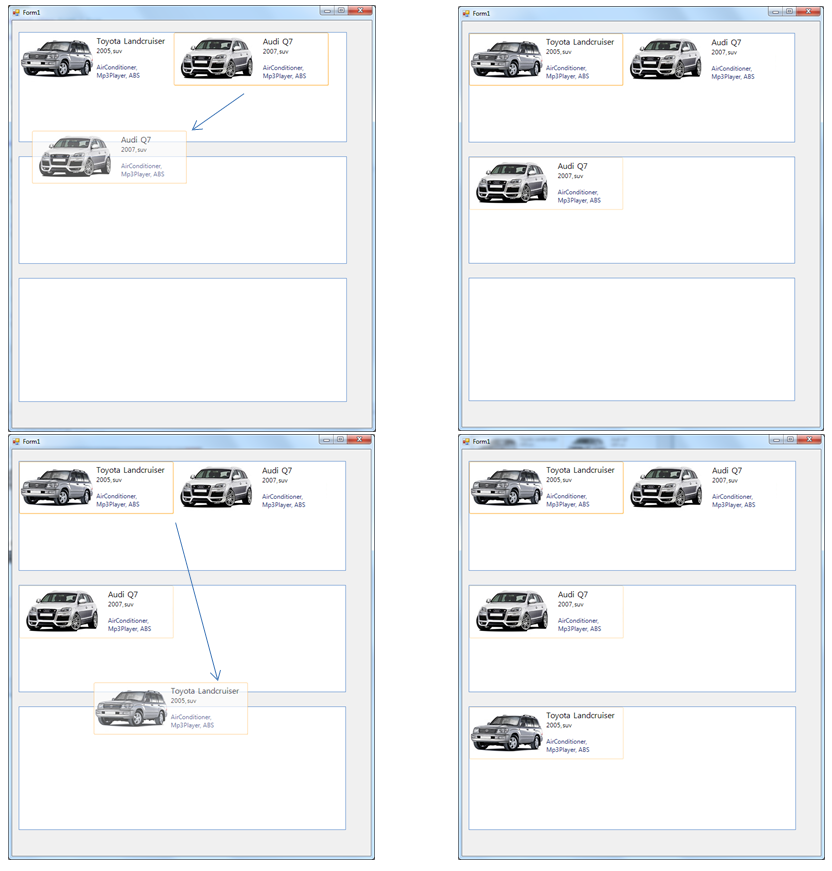Select 'Audi Q7' title in highlighted card, upper-left window
Image resolution: width=832 pixels, height=871 pixels.
coord(278,42)
